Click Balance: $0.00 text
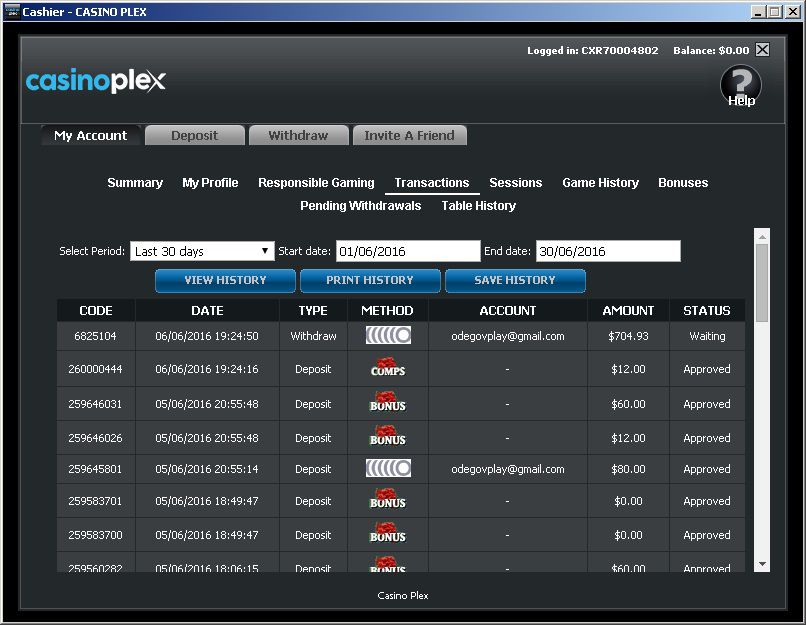The image size is (806, 625). click(x=711, y=50)
